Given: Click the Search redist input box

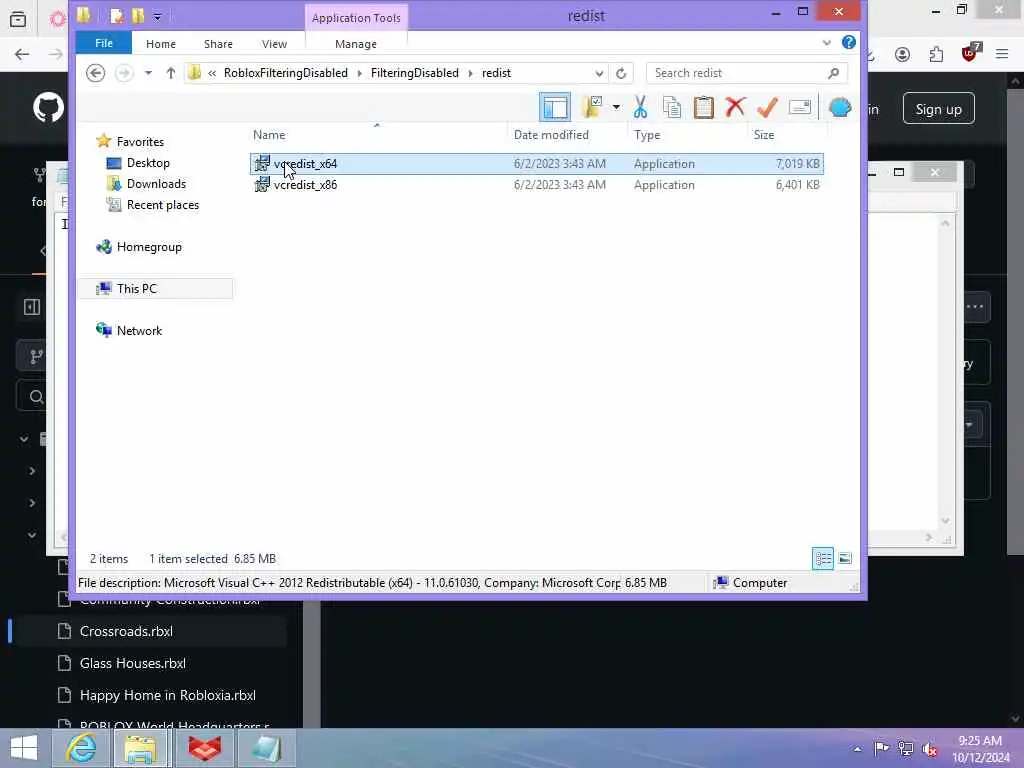Looking at the screenshot, I should click(x=746, y=73).
